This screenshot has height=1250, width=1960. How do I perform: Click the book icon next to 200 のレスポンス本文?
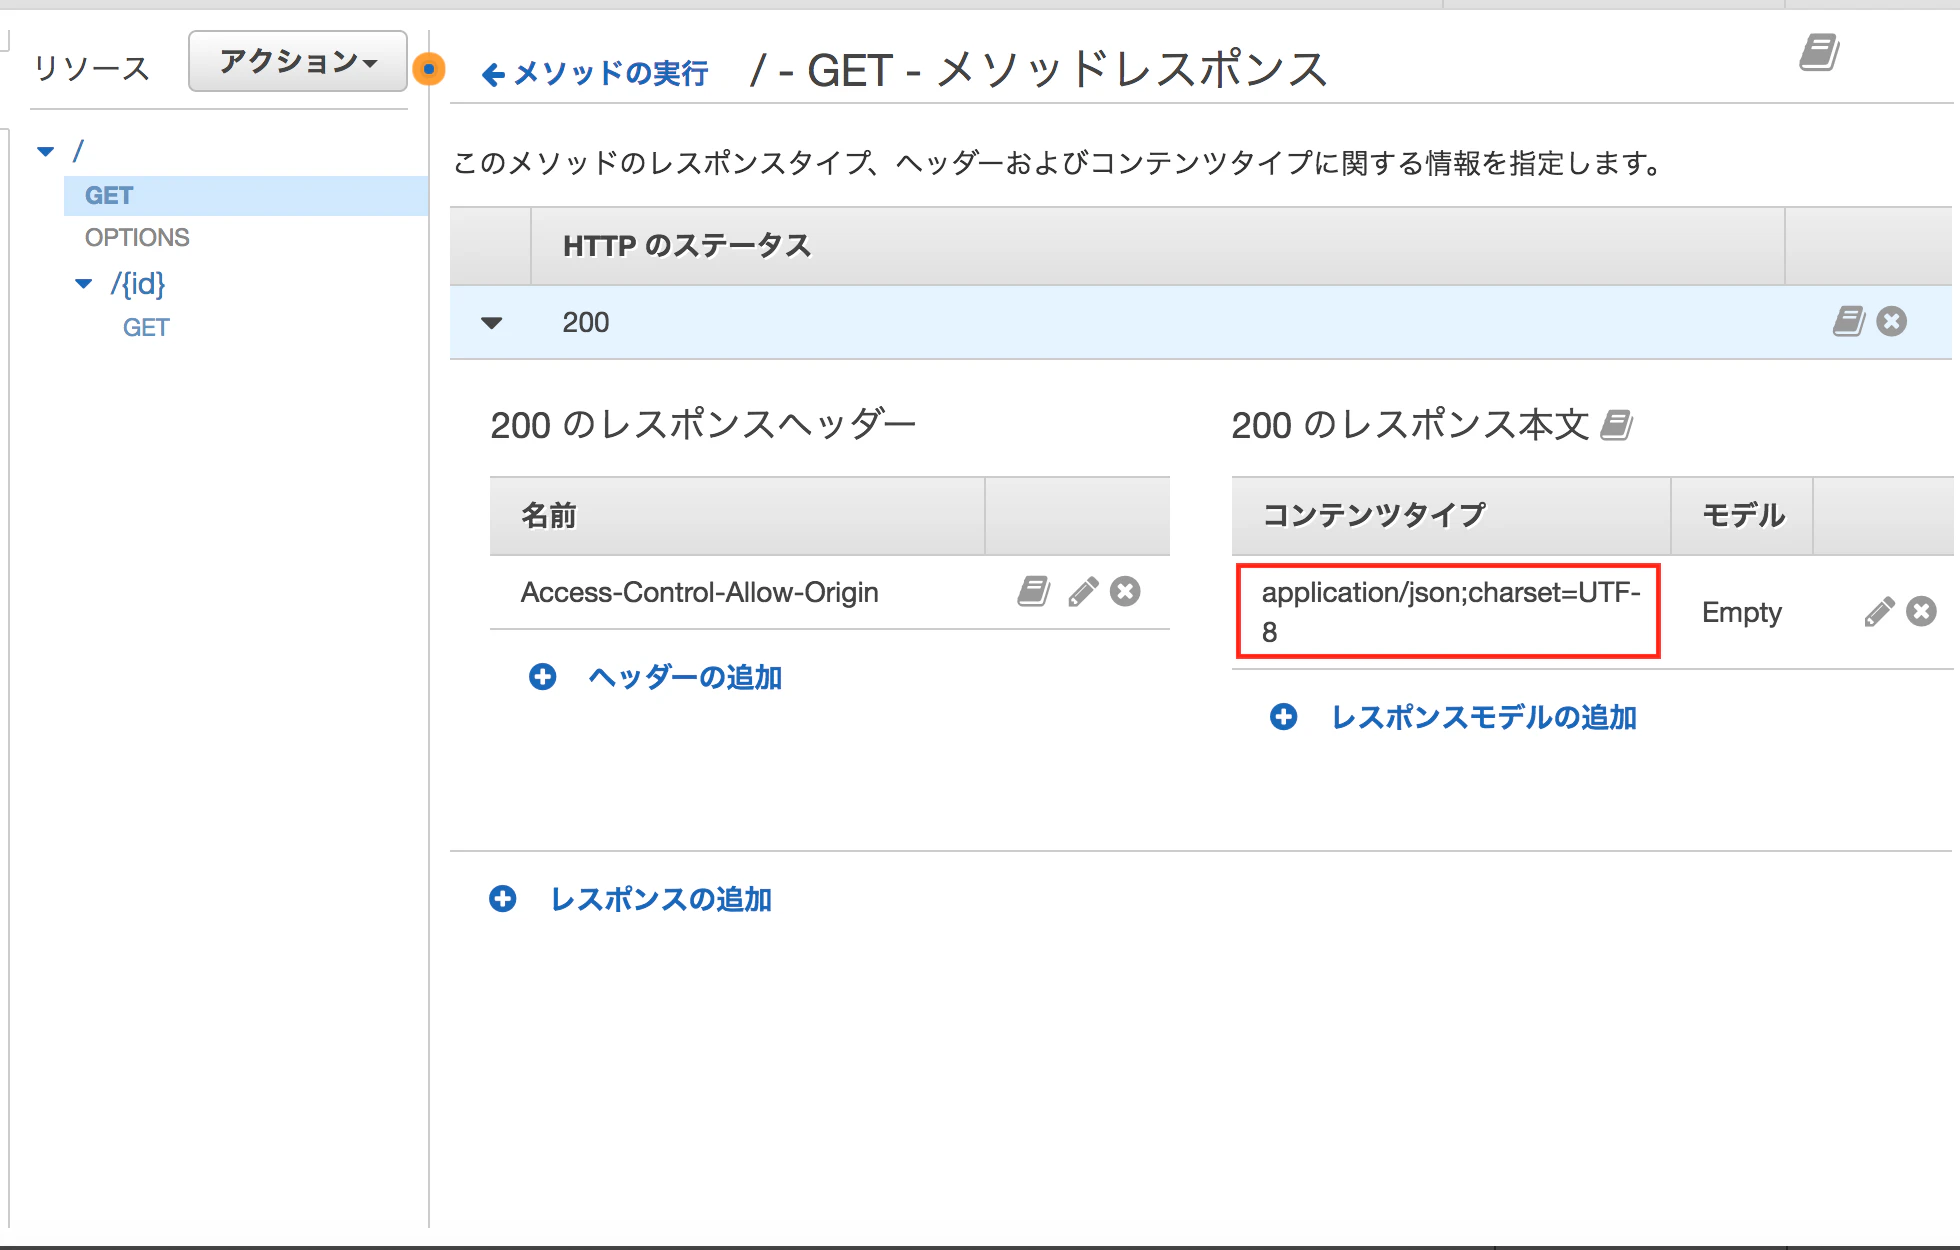[x=1616, y=425]
